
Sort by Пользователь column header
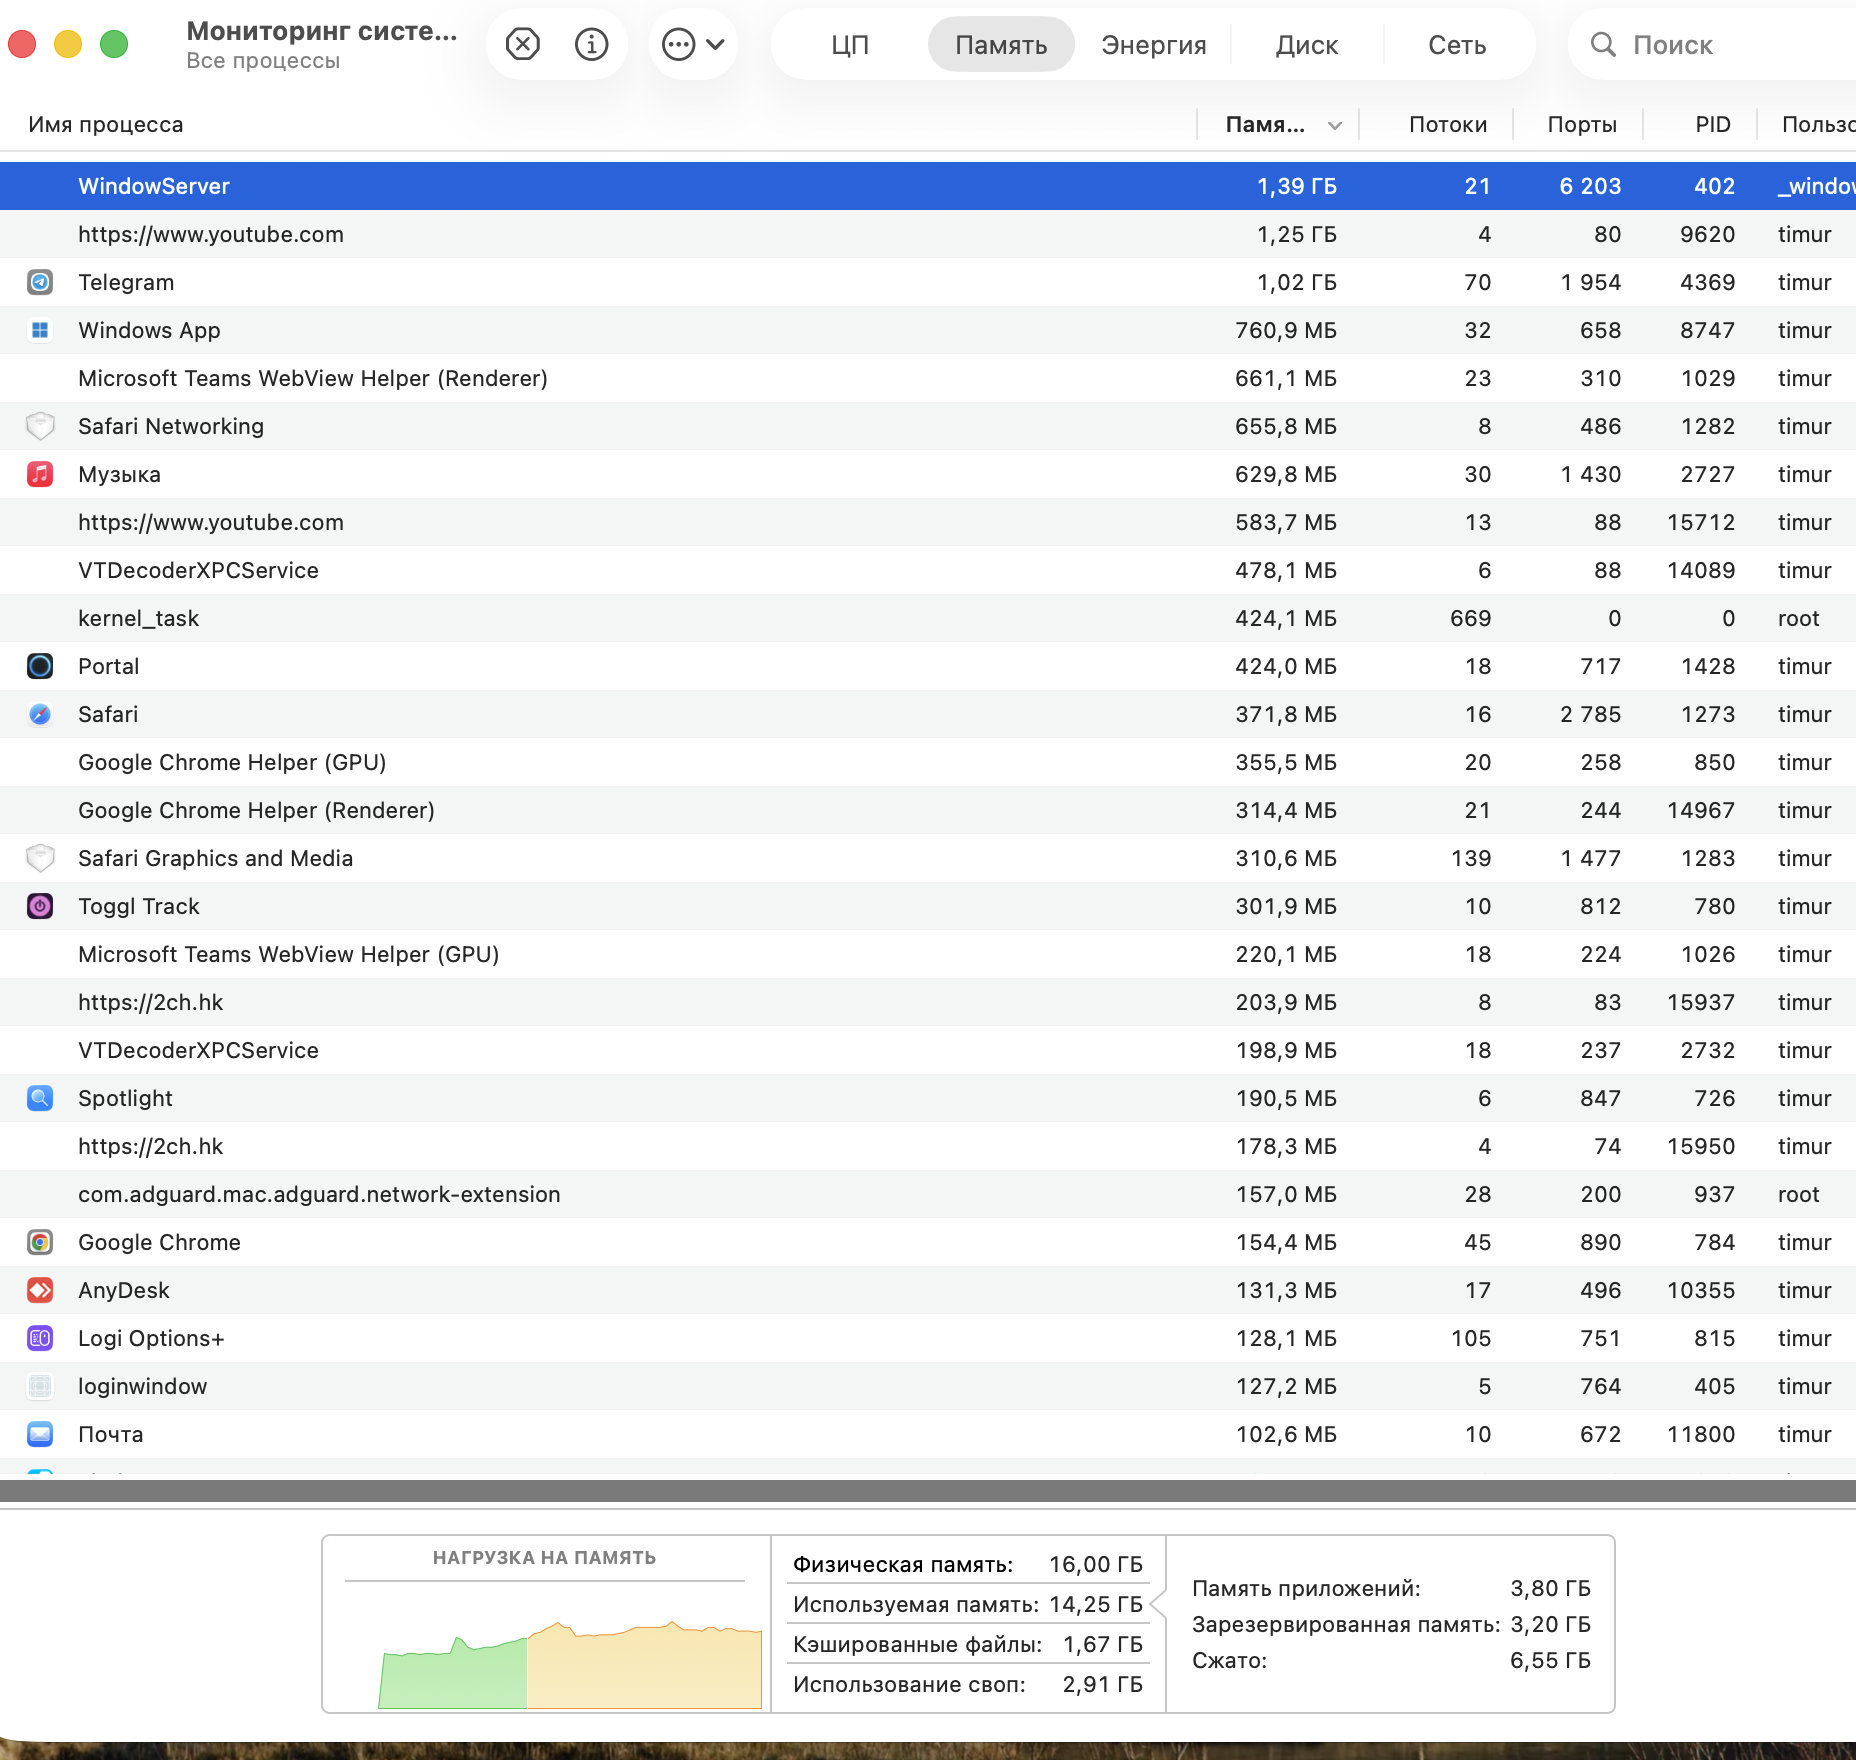pos(1818,125)
